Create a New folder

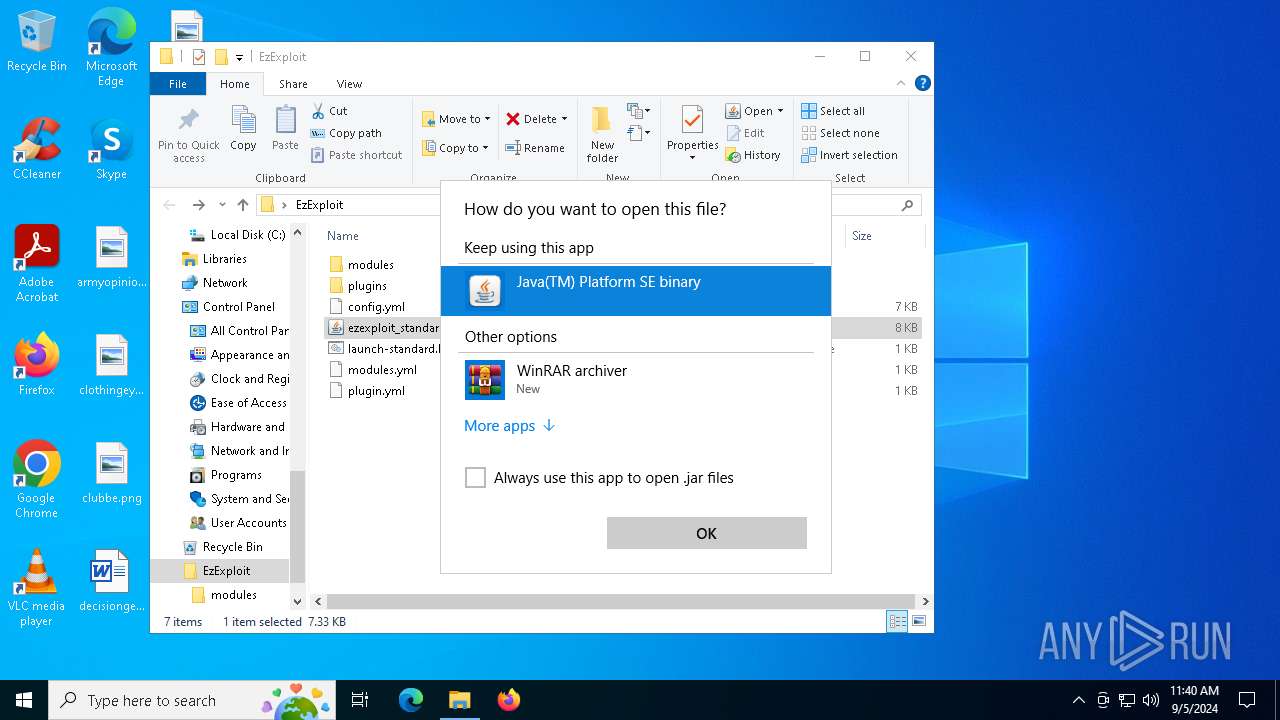602,134
